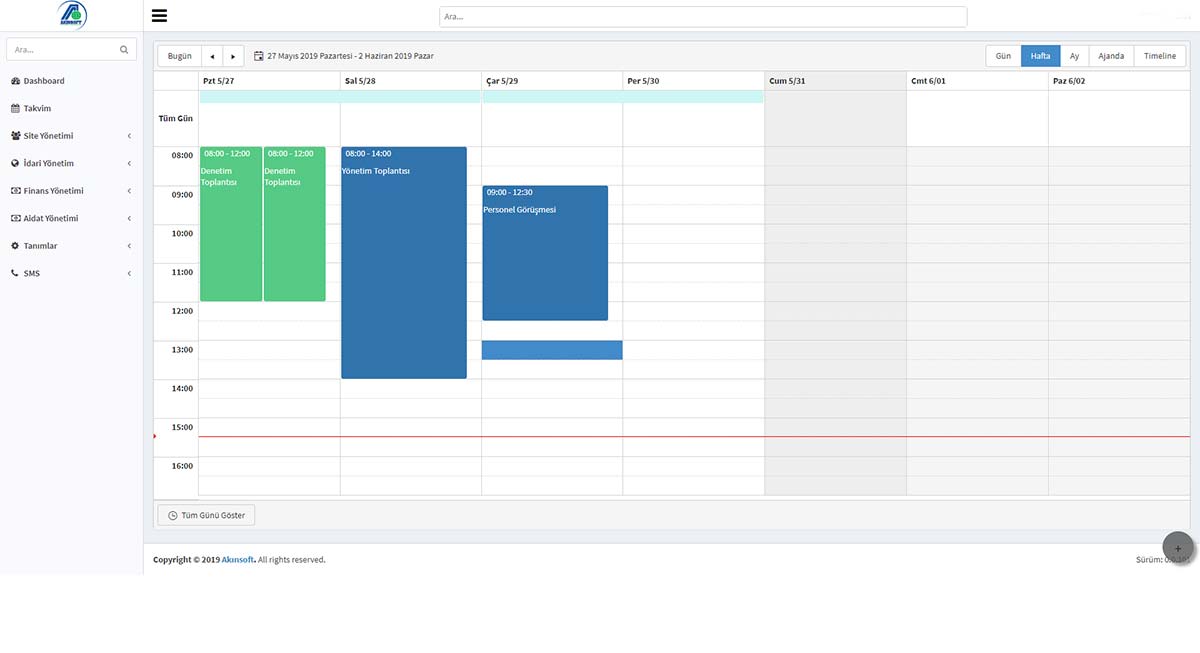Switch to Ay view
The height and width of the screenshot is (653, 1200).
tap(1074, 56)
